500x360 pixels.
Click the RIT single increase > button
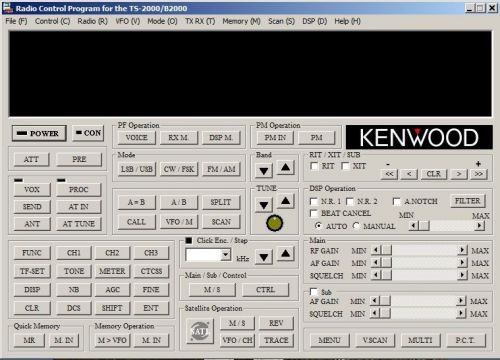point(459,174)
